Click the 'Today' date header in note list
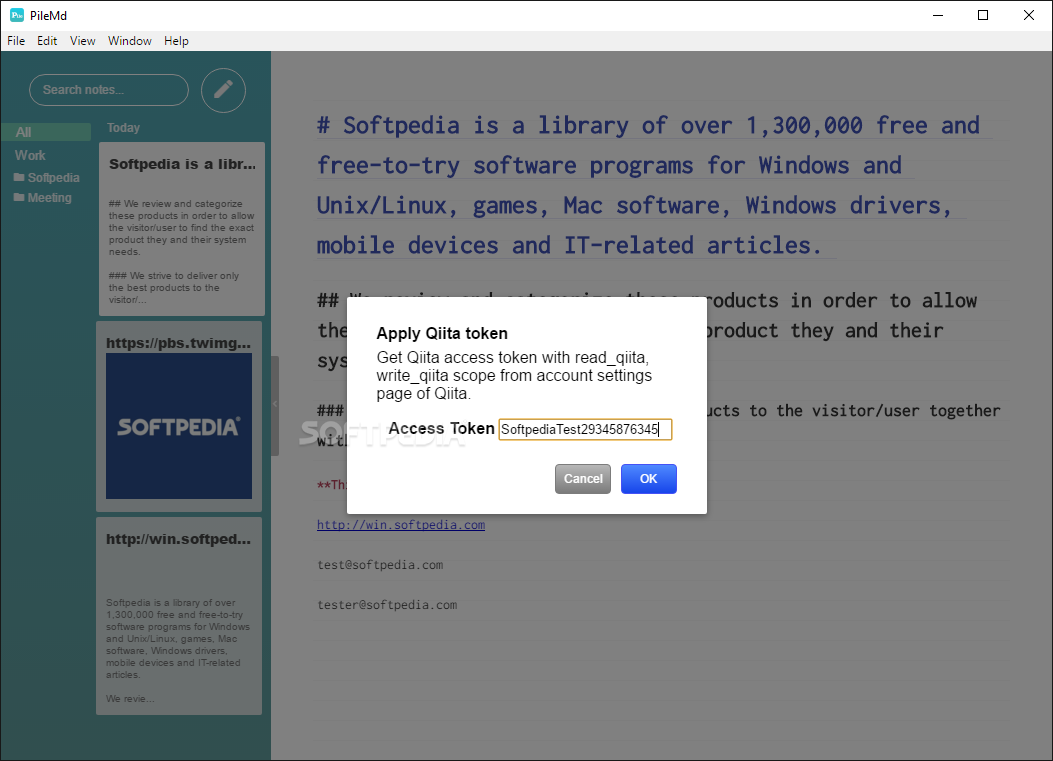The width and height of the screenshot is (1053, 761). 124,128
